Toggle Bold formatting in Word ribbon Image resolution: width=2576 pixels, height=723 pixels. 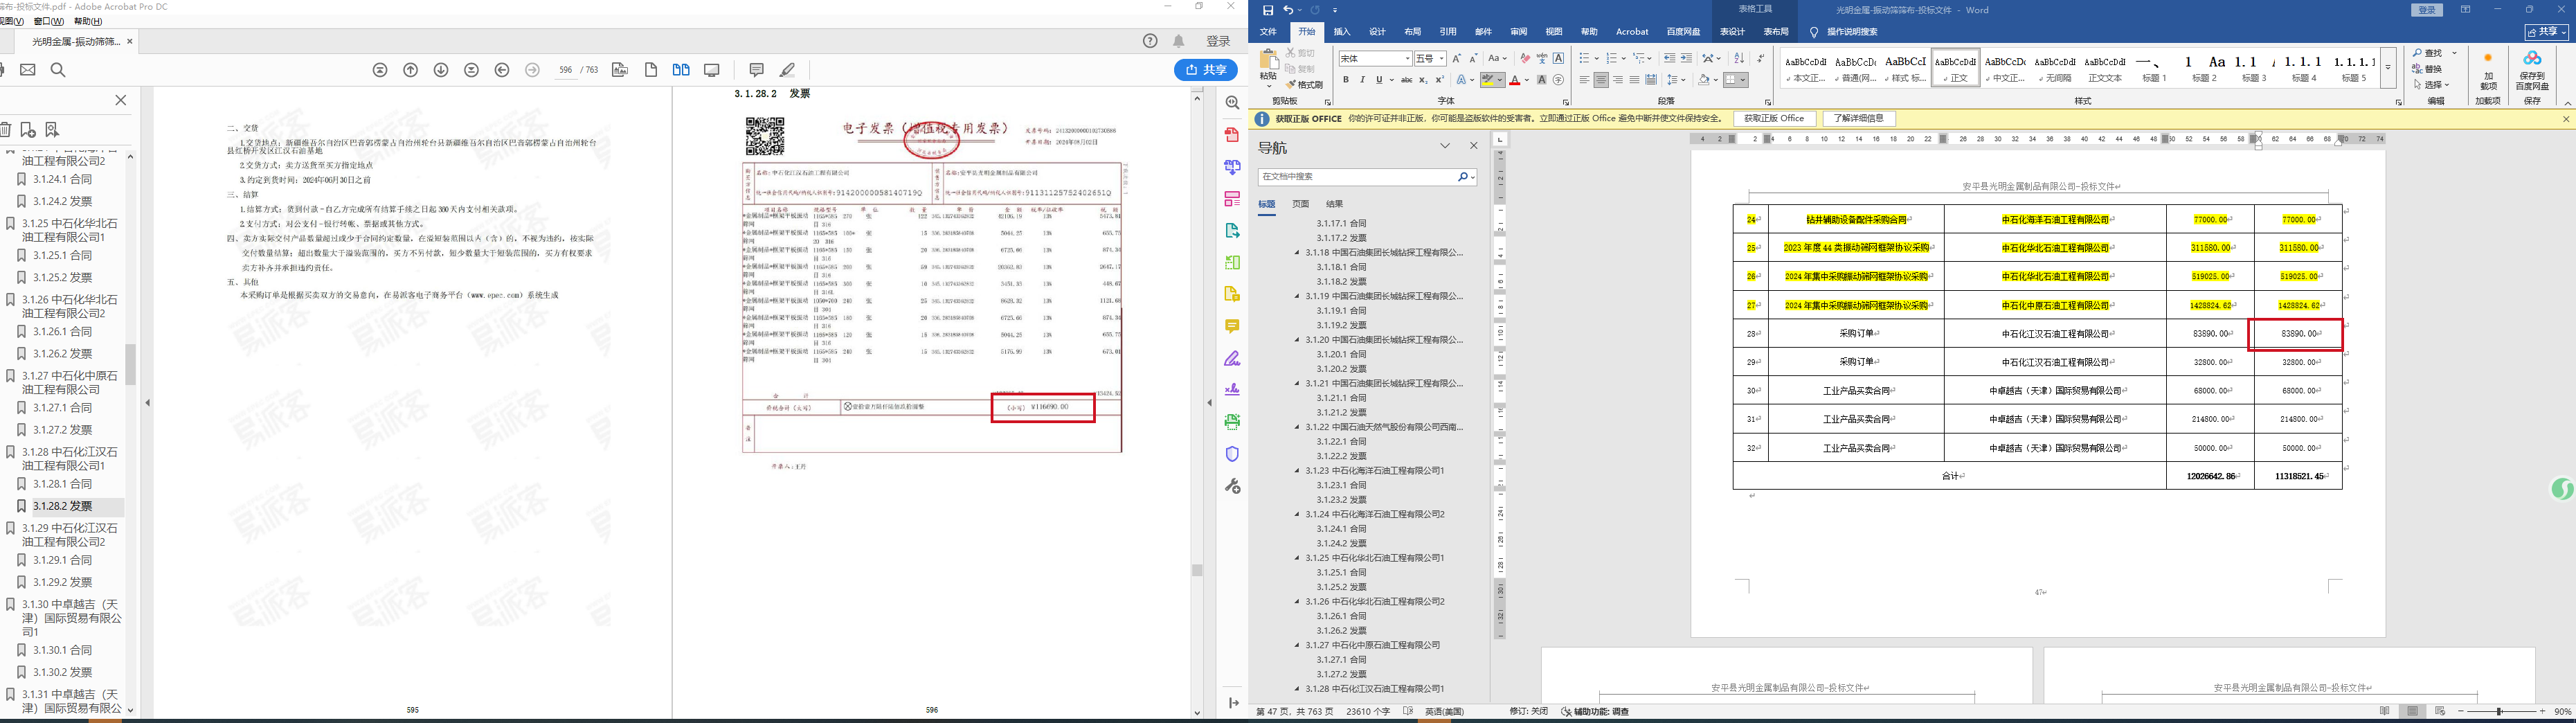(x=1346, y=80)
